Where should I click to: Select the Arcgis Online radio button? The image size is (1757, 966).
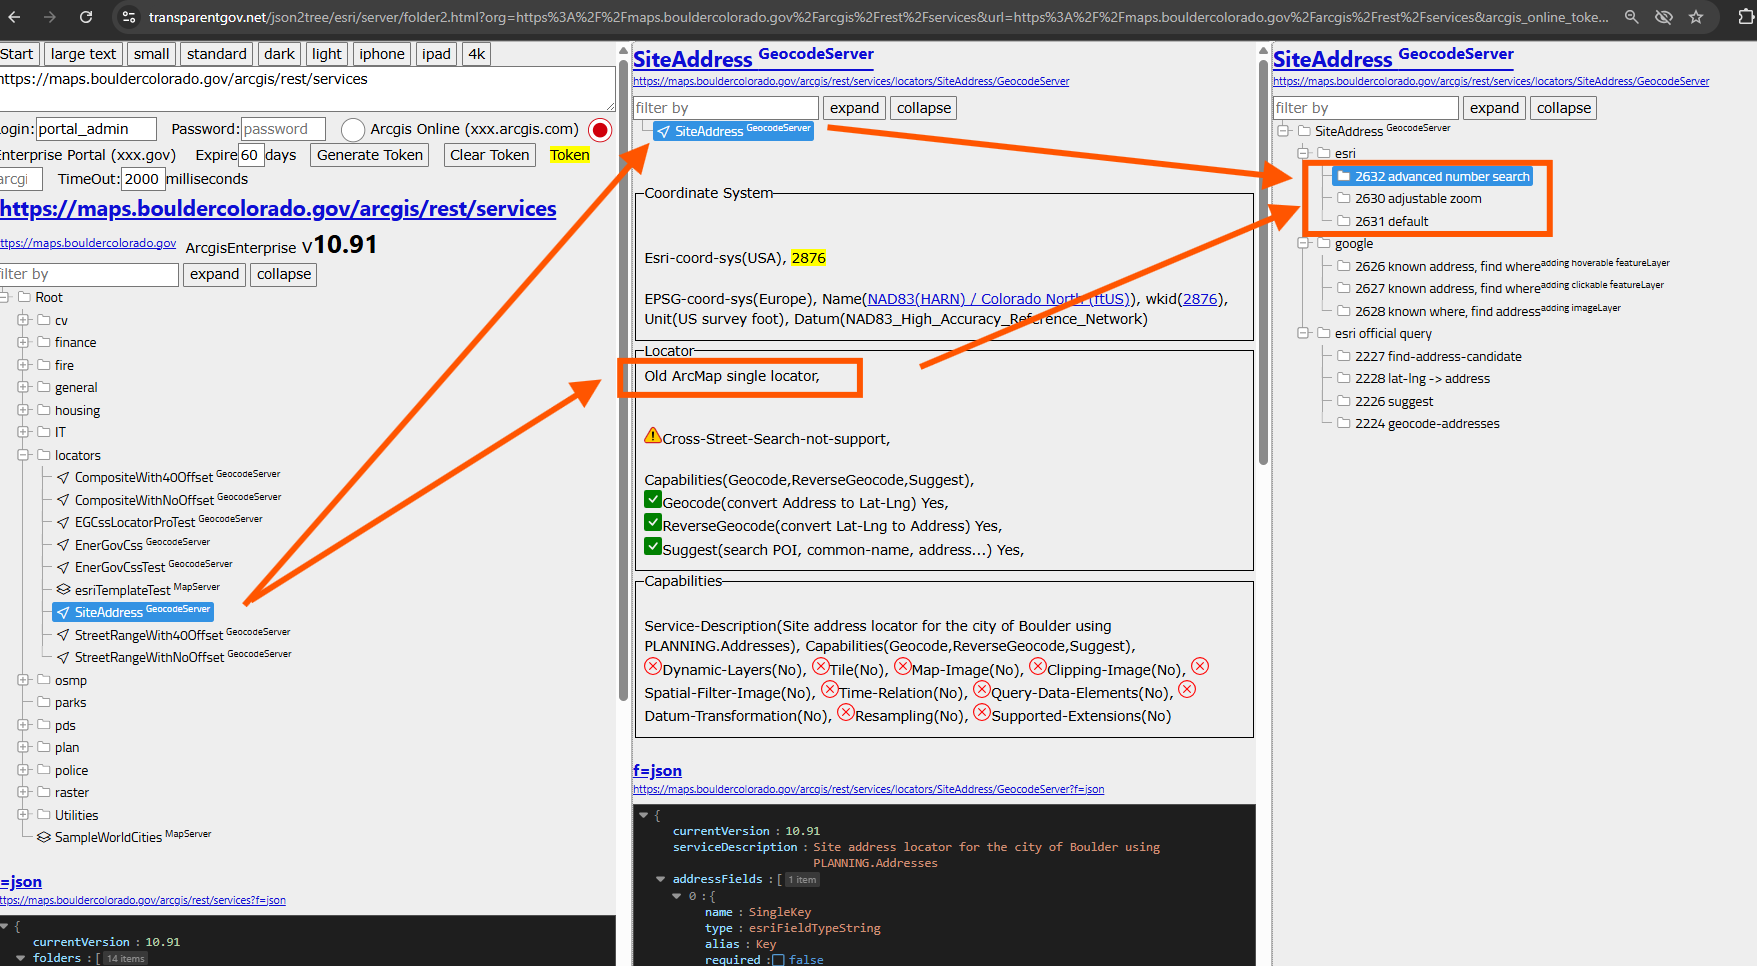coord(352,130)
